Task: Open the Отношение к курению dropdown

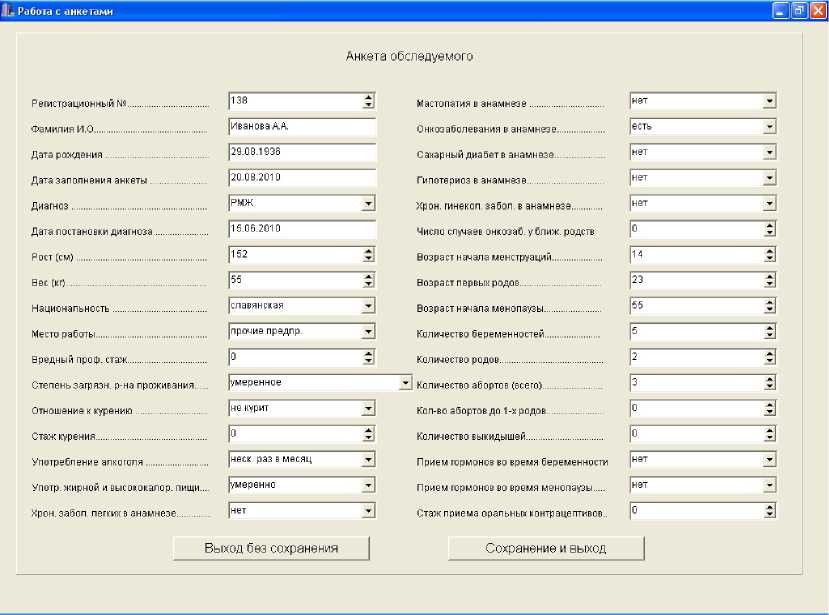Action: (x=368, y=409)
